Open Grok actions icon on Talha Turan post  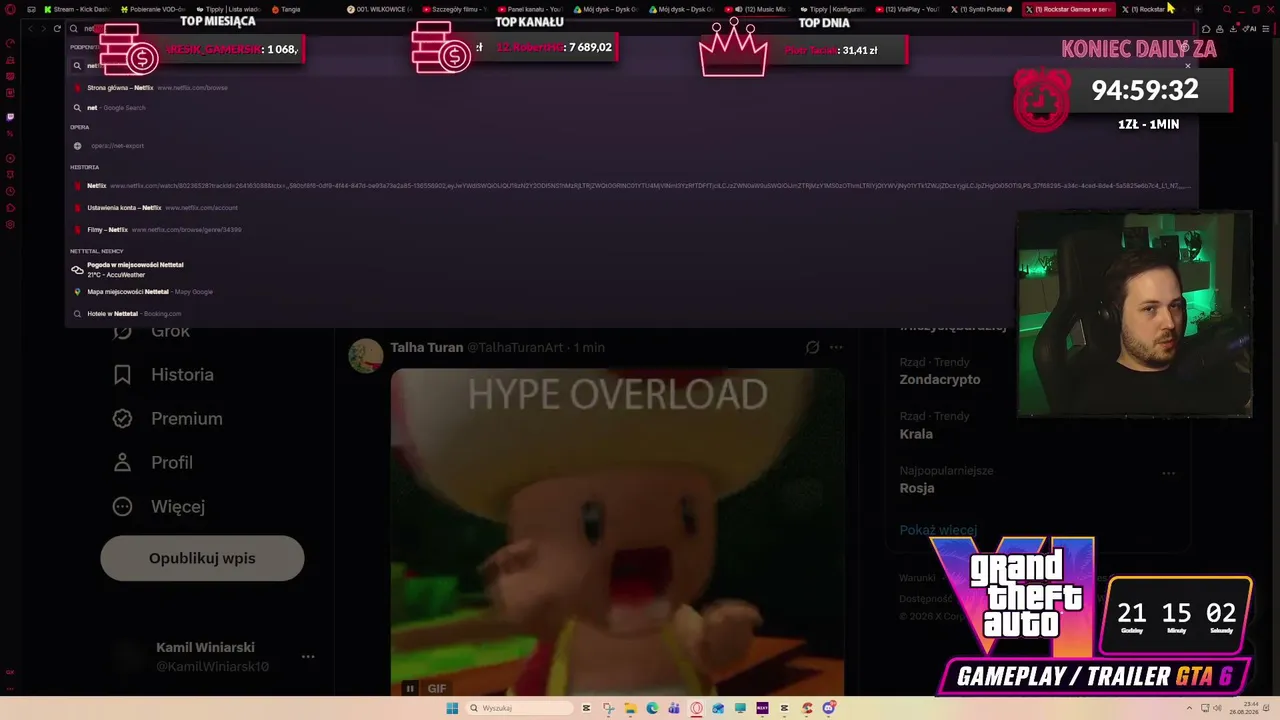(812, 347)
